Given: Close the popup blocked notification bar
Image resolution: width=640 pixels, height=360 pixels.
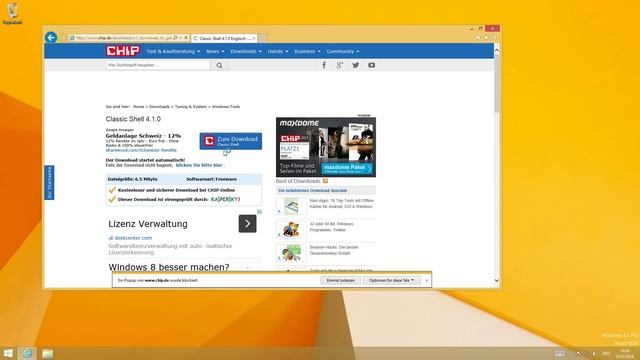Looking at the screenshot, I should (427, 280).
